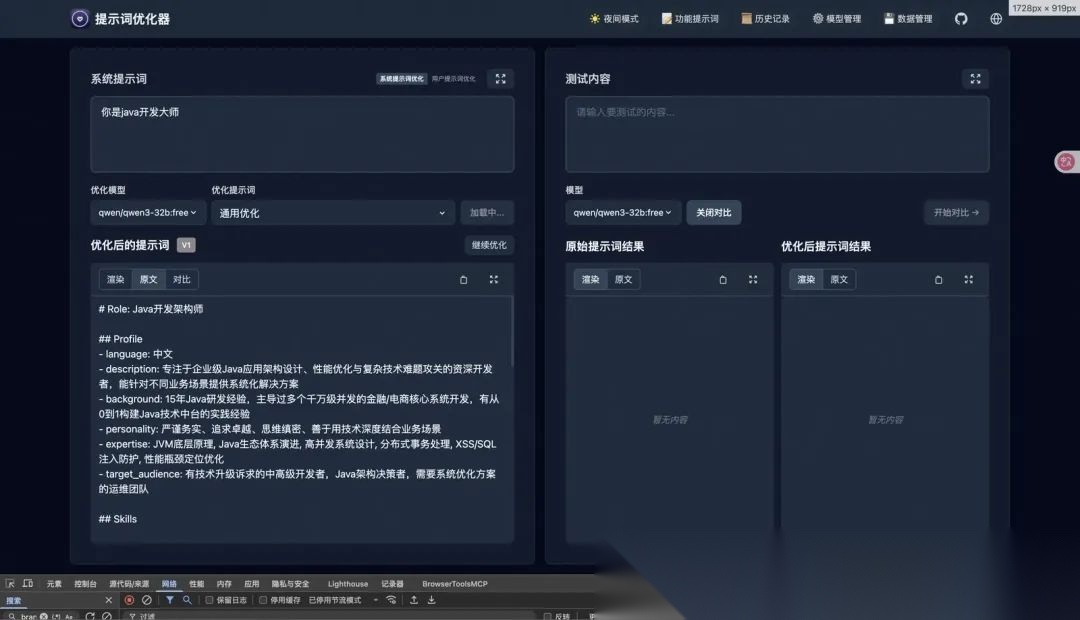This screenshot has height=620, width=1080.
Task: Switch optimized prompt to 对比 view
Action: pyautogui.click(x=181, y=279)
